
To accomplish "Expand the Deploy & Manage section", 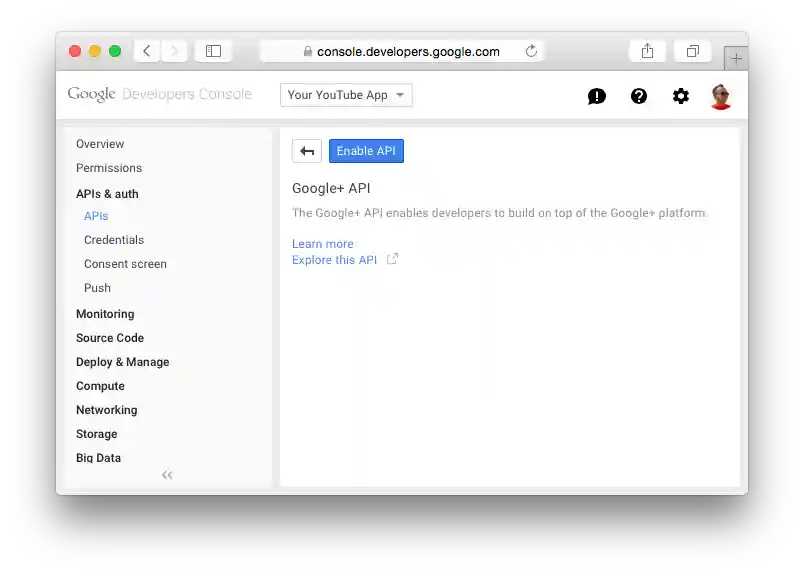I will [123, 362].
